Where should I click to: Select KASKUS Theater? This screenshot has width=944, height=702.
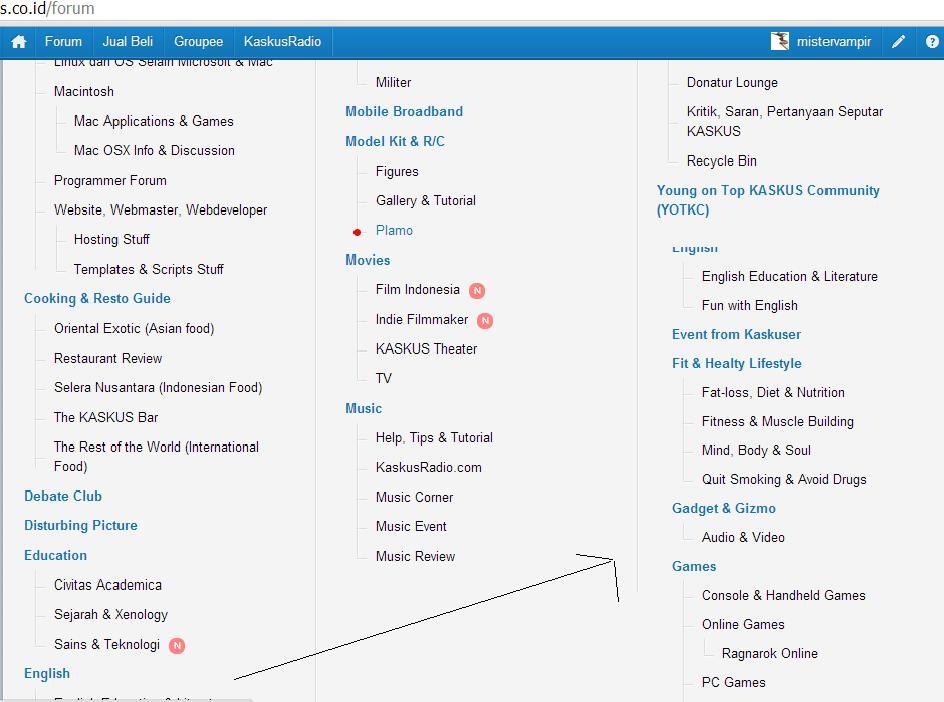click(x=426, y=349)
